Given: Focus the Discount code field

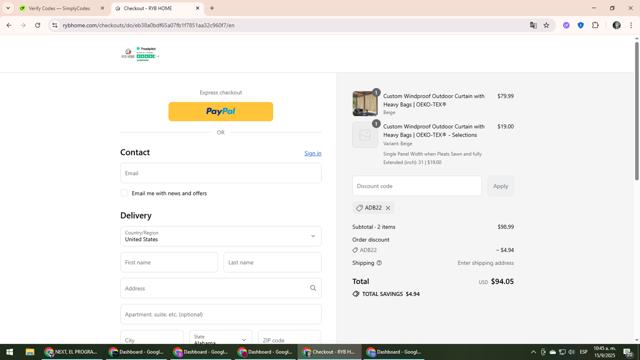Looking at the screenshot, I should pos(417,186).
